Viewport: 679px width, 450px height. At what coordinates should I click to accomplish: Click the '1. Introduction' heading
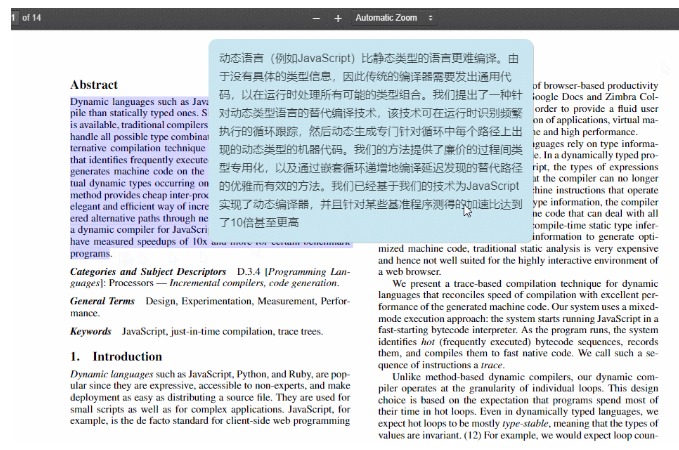pyautogui.click(x=116, y=356)
